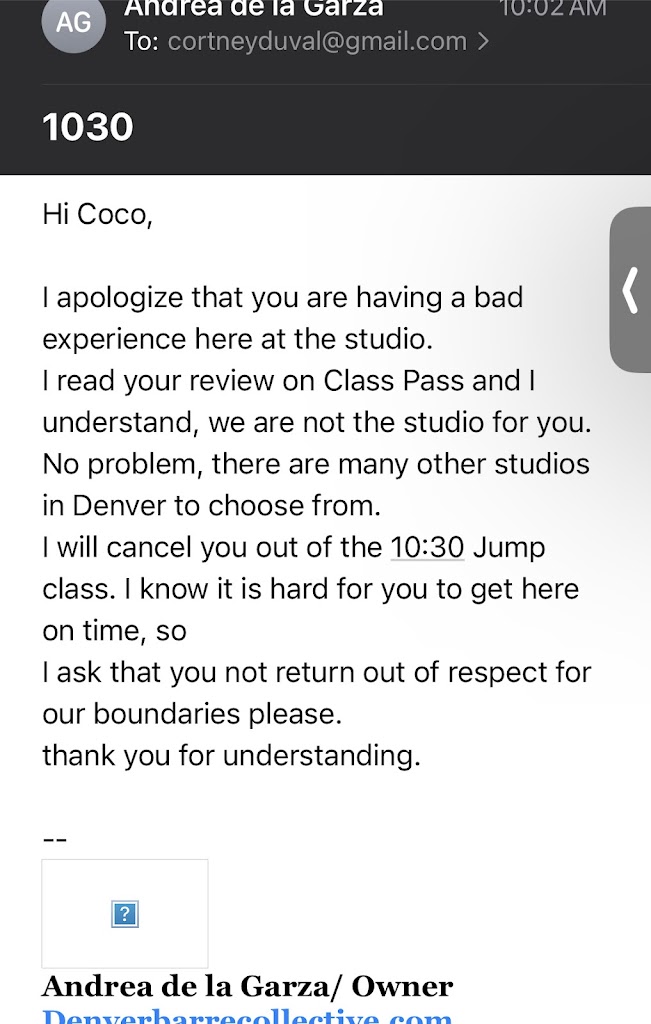Open the underlined 10:30 time link

(x=427, y=548)
